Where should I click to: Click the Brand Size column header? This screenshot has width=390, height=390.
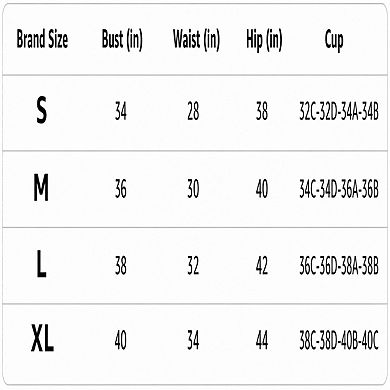pos(42,39)
